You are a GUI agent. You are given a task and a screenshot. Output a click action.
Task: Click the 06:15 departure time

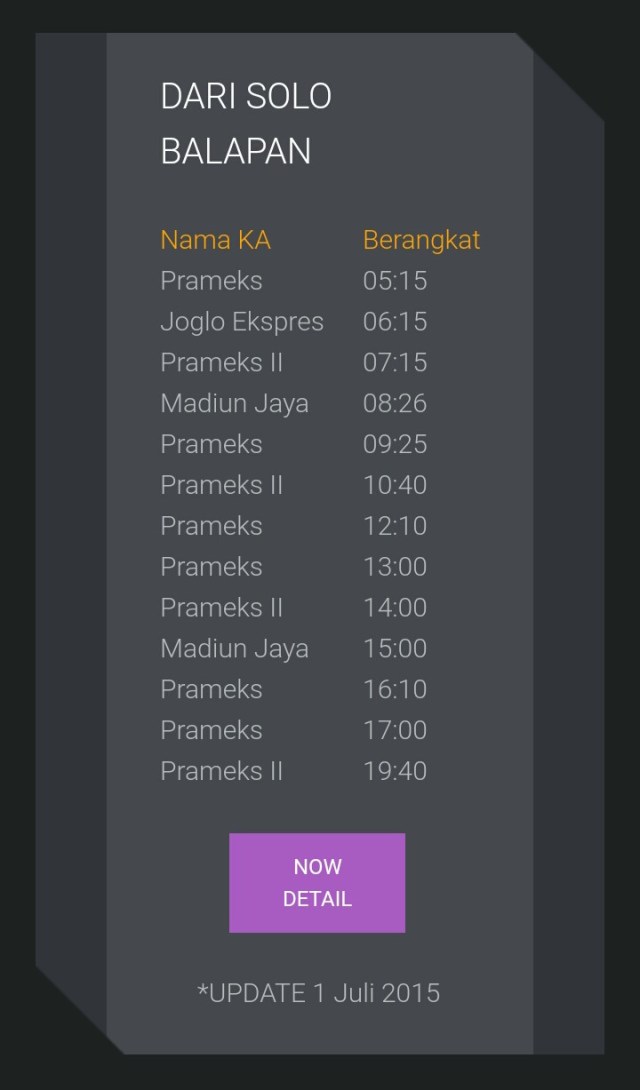point(395,322)
